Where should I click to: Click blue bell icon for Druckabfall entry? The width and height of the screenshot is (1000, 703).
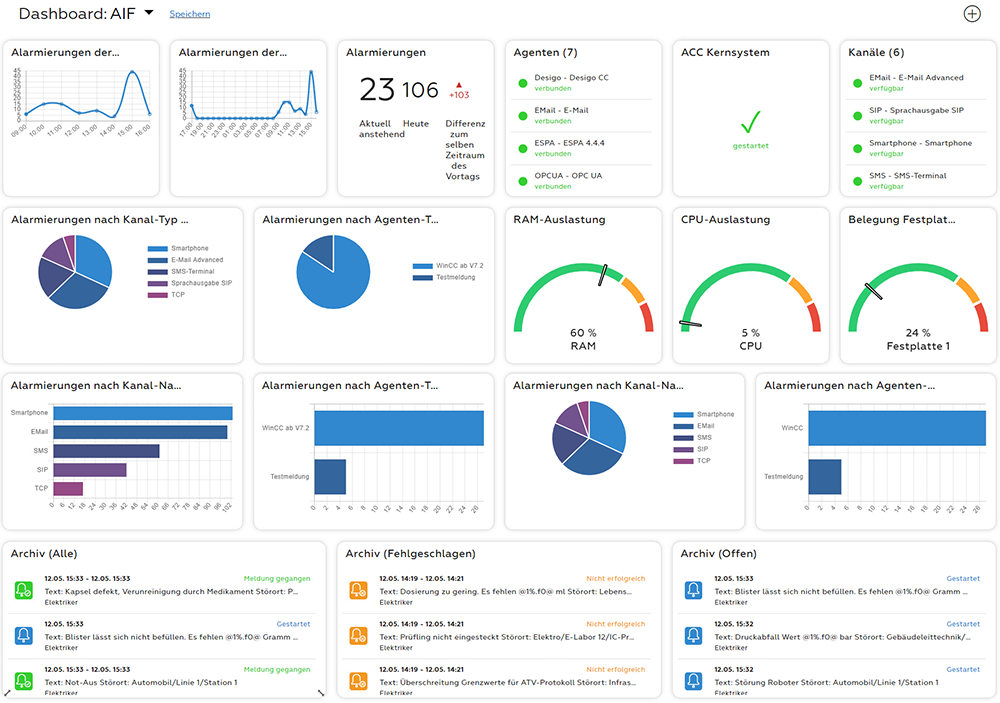[x=693, y=635]
